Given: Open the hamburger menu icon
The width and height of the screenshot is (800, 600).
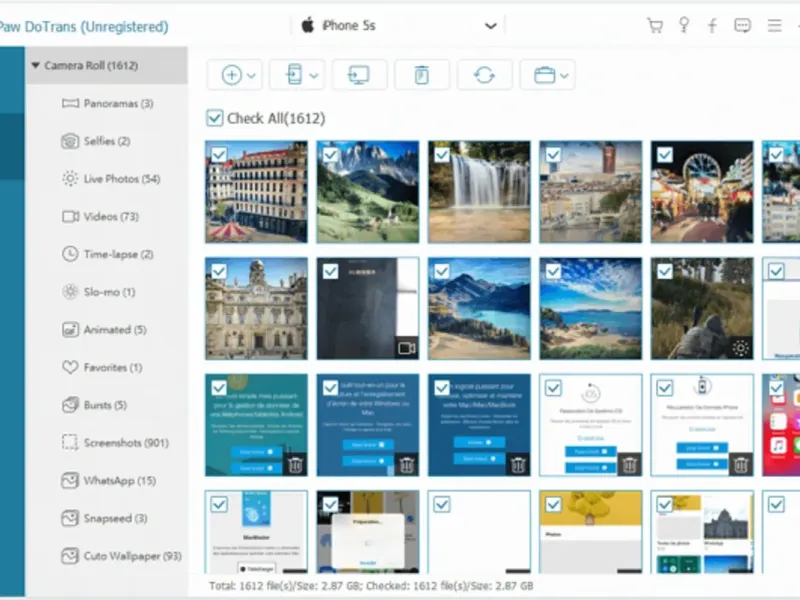Looking at the screenshot, I should tap(774, 26).
